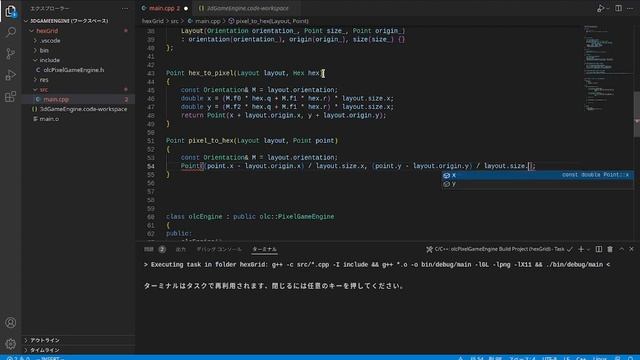The image size is (640, 360).
Task: Open the Search view in activity bar
Action: (11, 32)
